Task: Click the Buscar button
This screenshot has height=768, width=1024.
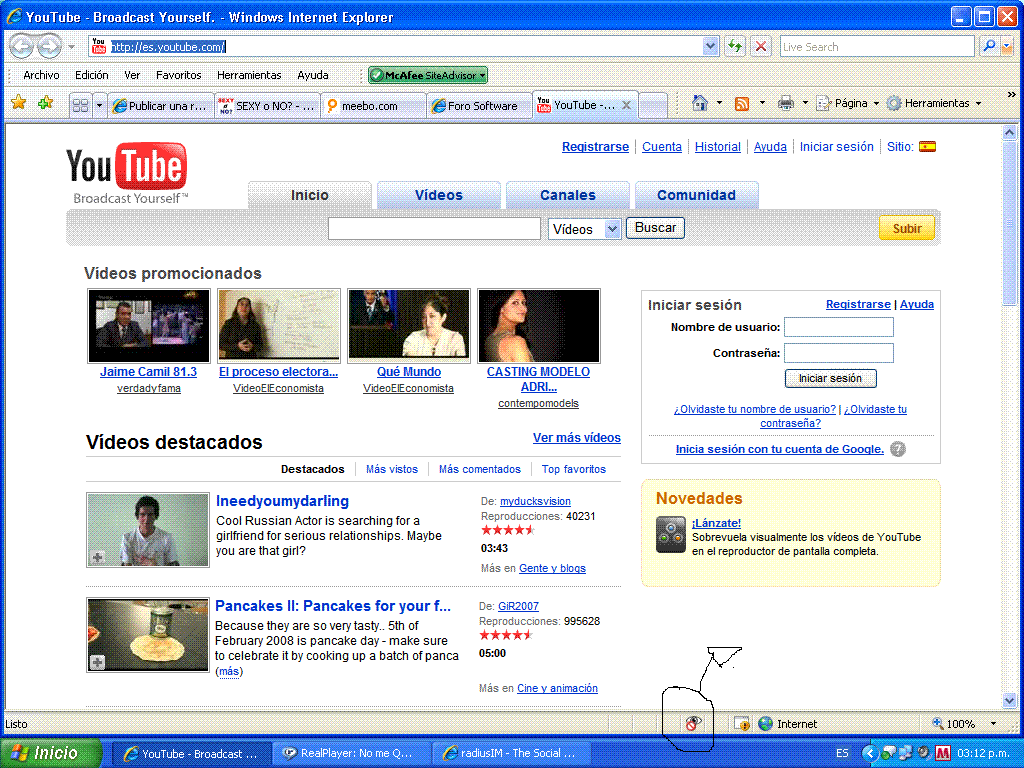Action: click(x=655, y=228)
